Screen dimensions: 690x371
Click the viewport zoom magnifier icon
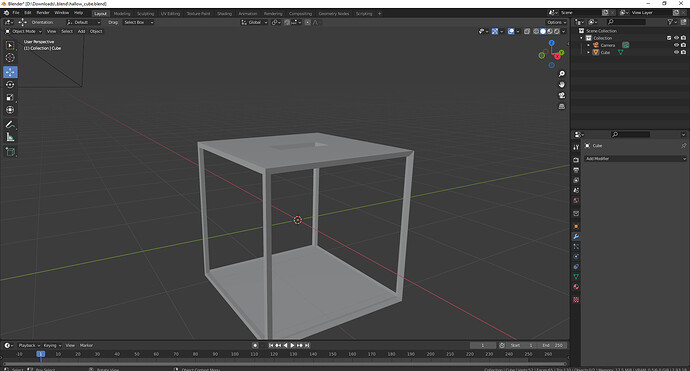click(562, 74)
